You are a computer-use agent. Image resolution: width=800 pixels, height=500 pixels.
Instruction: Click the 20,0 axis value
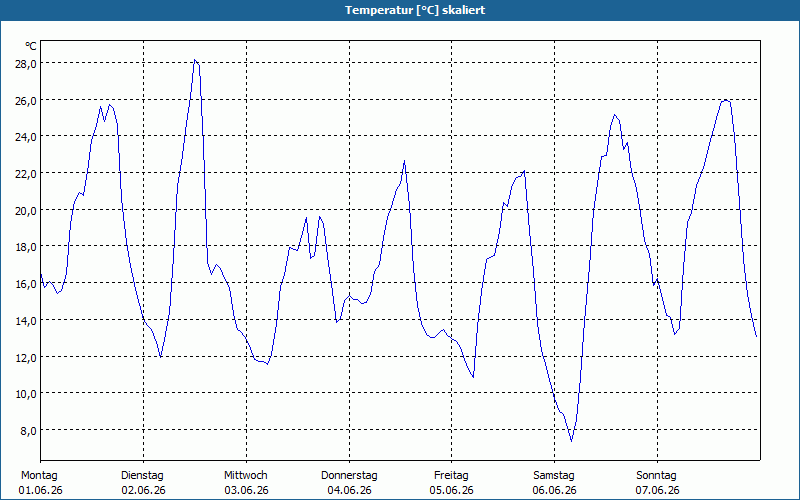26,210
